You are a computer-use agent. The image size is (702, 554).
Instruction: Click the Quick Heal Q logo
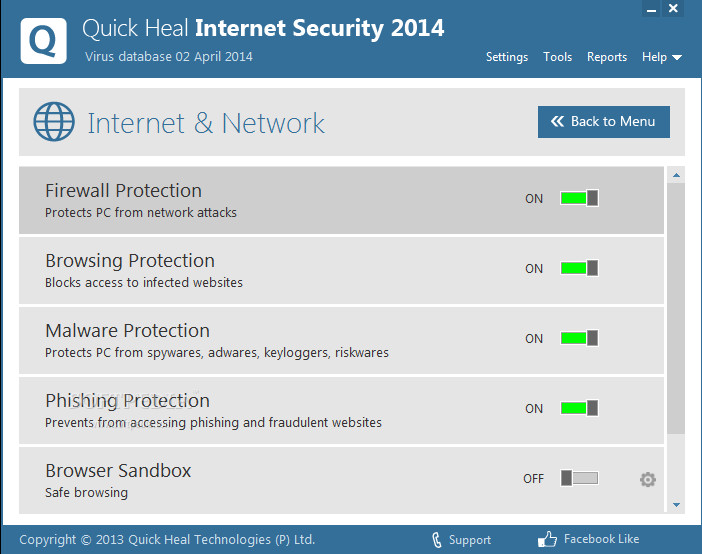[43, 41]
